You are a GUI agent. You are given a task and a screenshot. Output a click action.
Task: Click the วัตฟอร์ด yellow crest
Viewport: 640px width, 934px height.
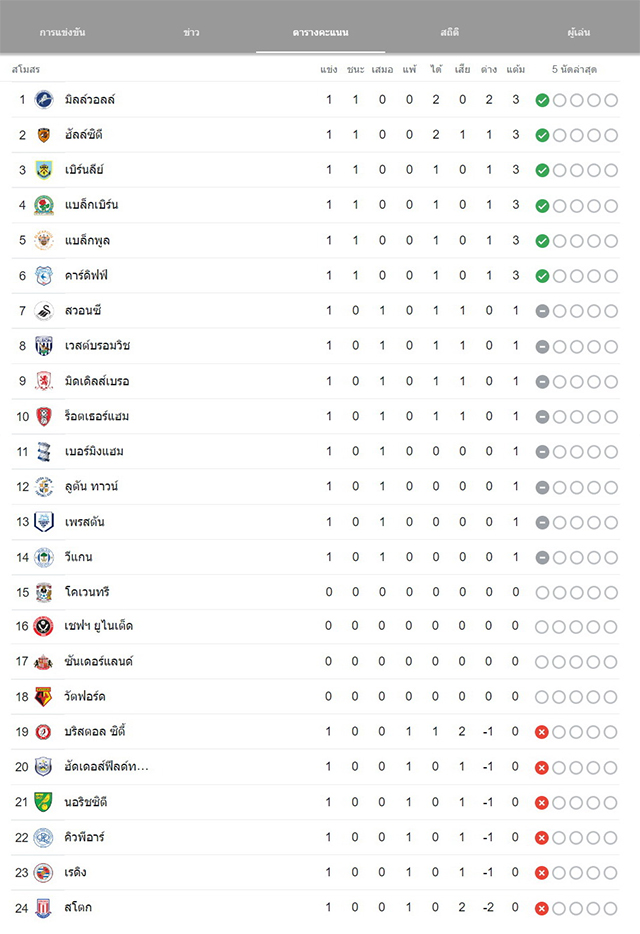pos(44,696)
